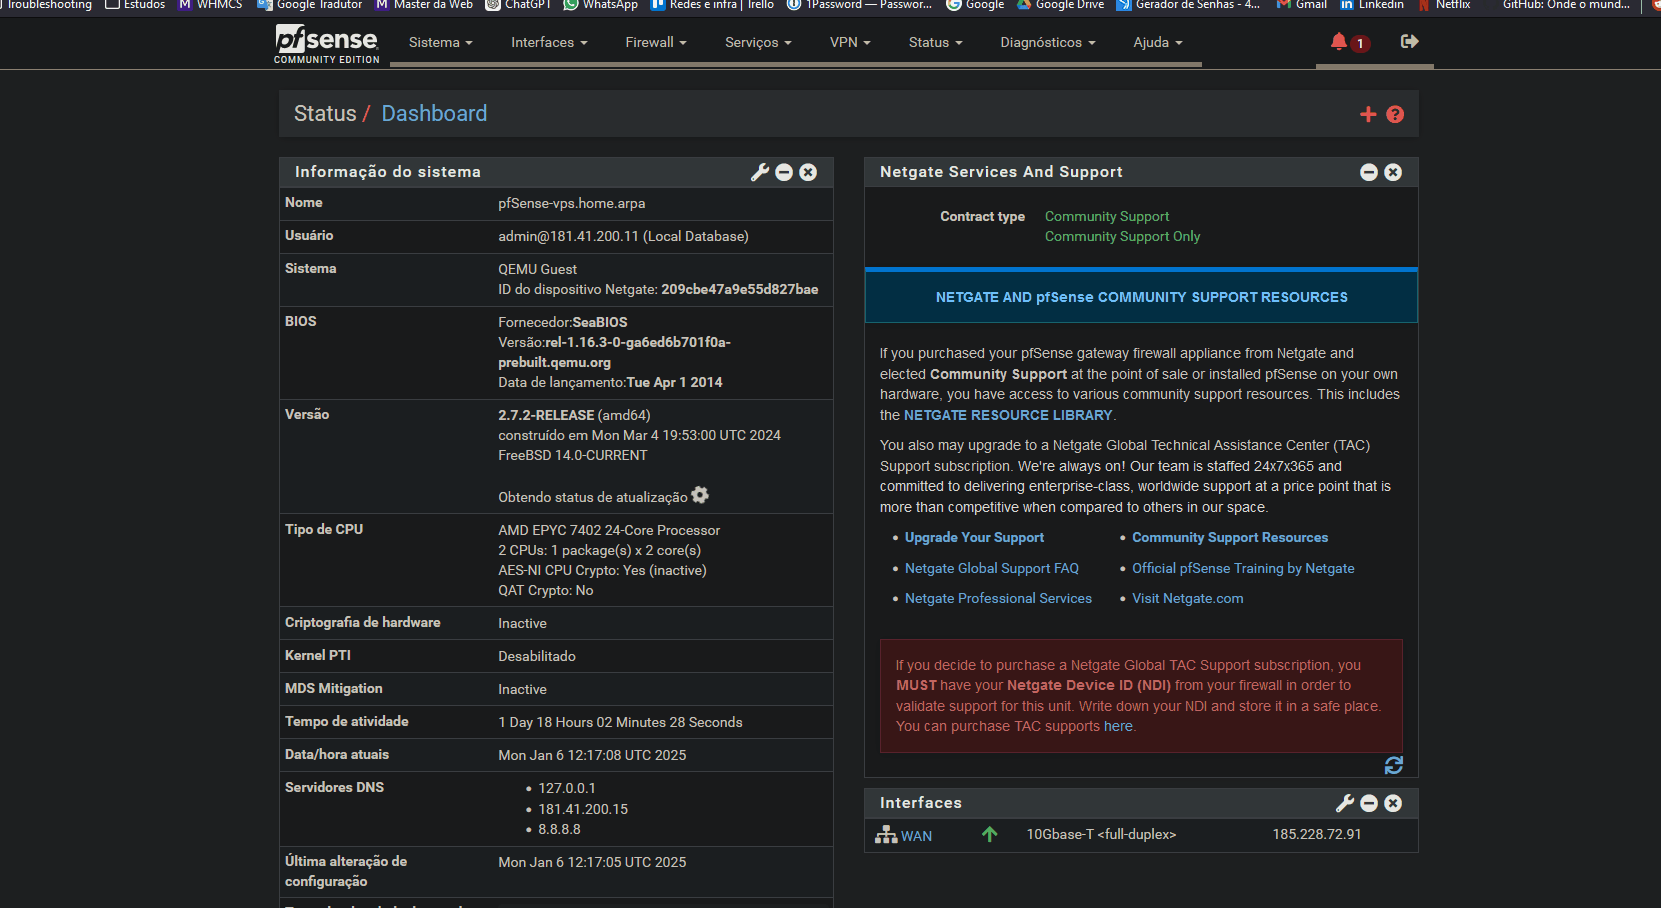Image resolution: width=1661 pixels, height=908 pixels.
Task: Click the pfSense Community Edition logo
Action: click(327, 45)
